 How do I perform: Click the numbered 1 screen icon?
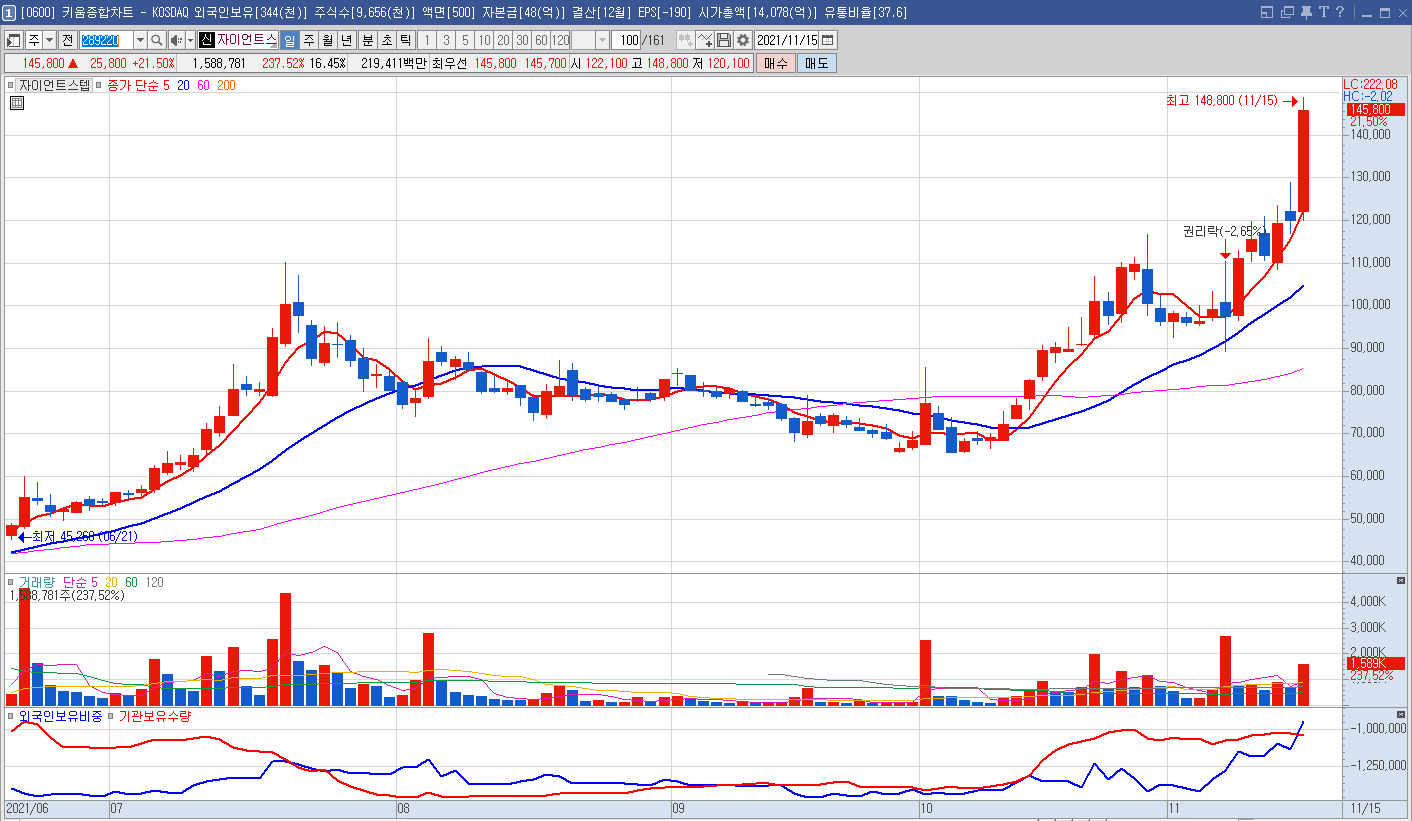[x=9, y=12]
